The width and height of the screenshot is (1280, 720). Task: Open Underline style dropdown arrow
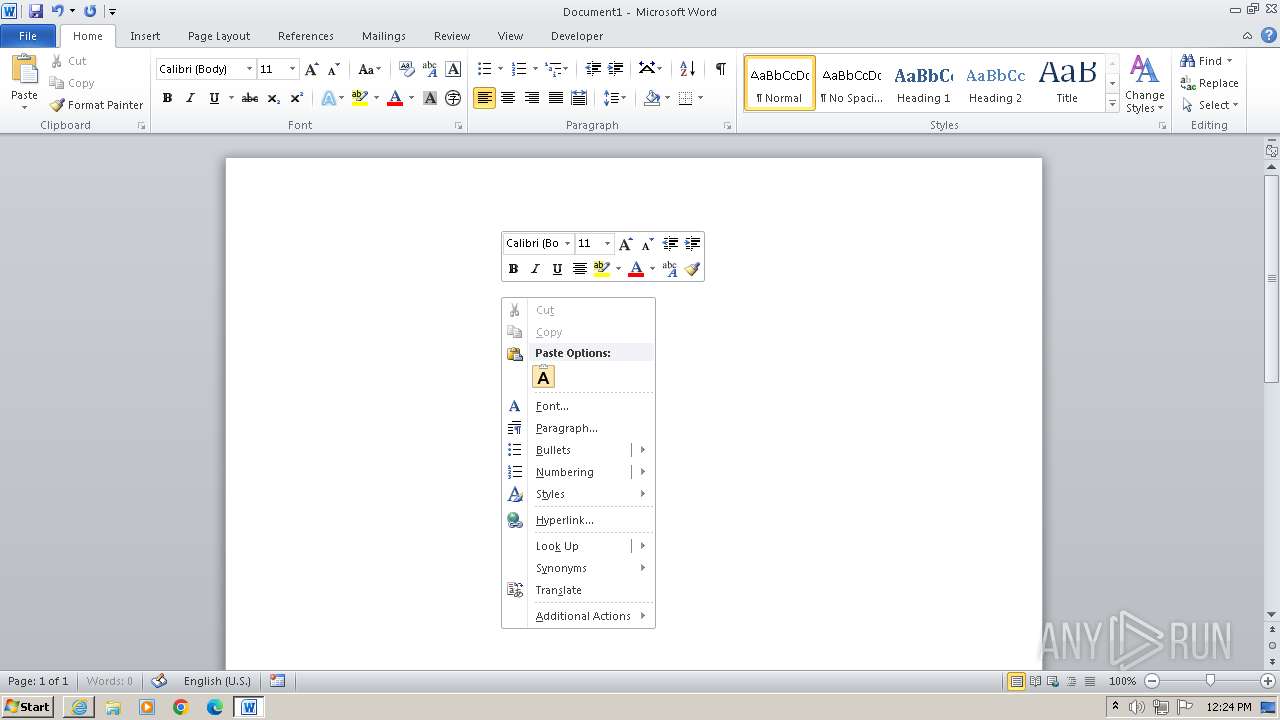[x=231, y=98]
